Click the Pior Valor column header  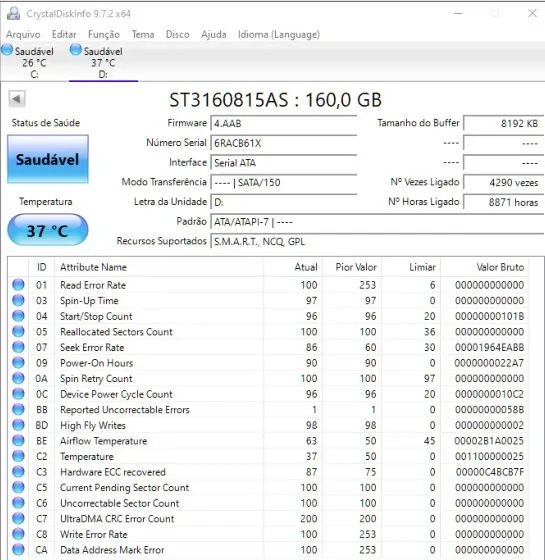tap(352, 267)
